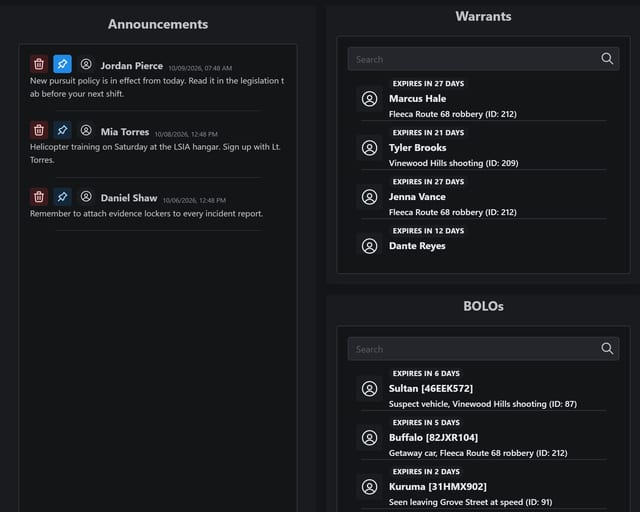Select the Marcus Hale warrant name

417,99
